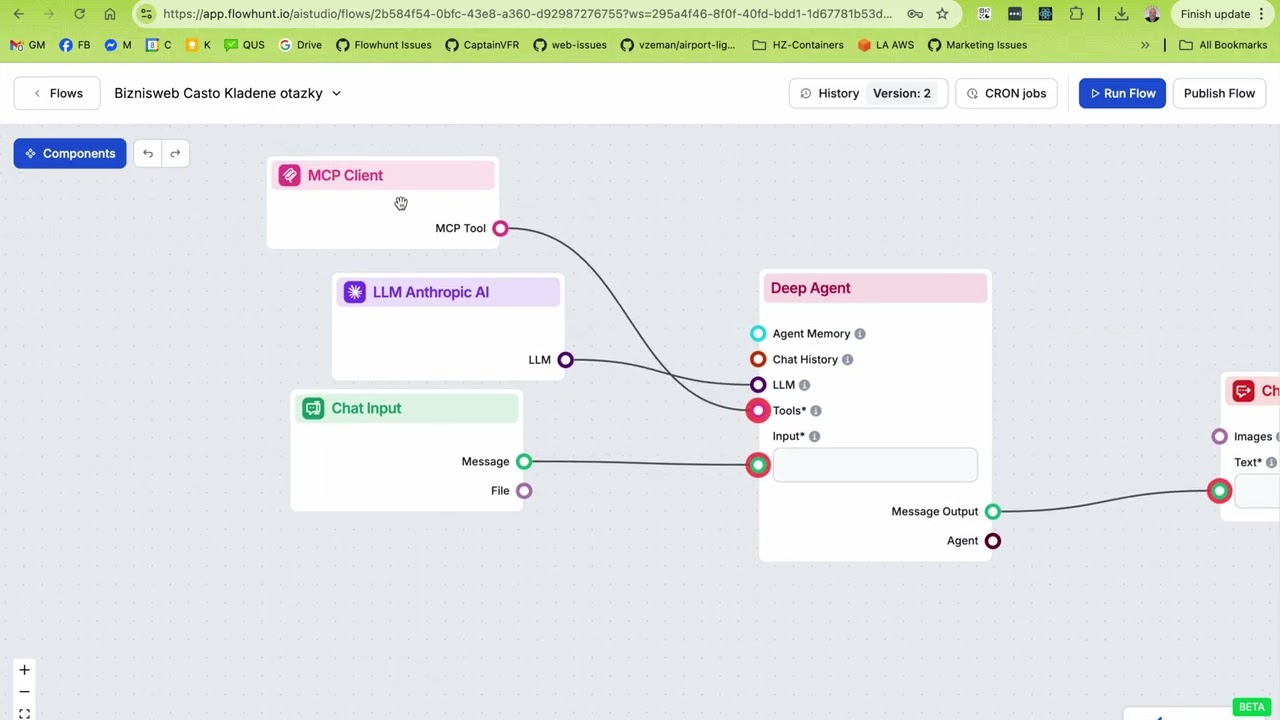
Task: Zoom in using the plus icon
Action: click(x=24, y=669)
